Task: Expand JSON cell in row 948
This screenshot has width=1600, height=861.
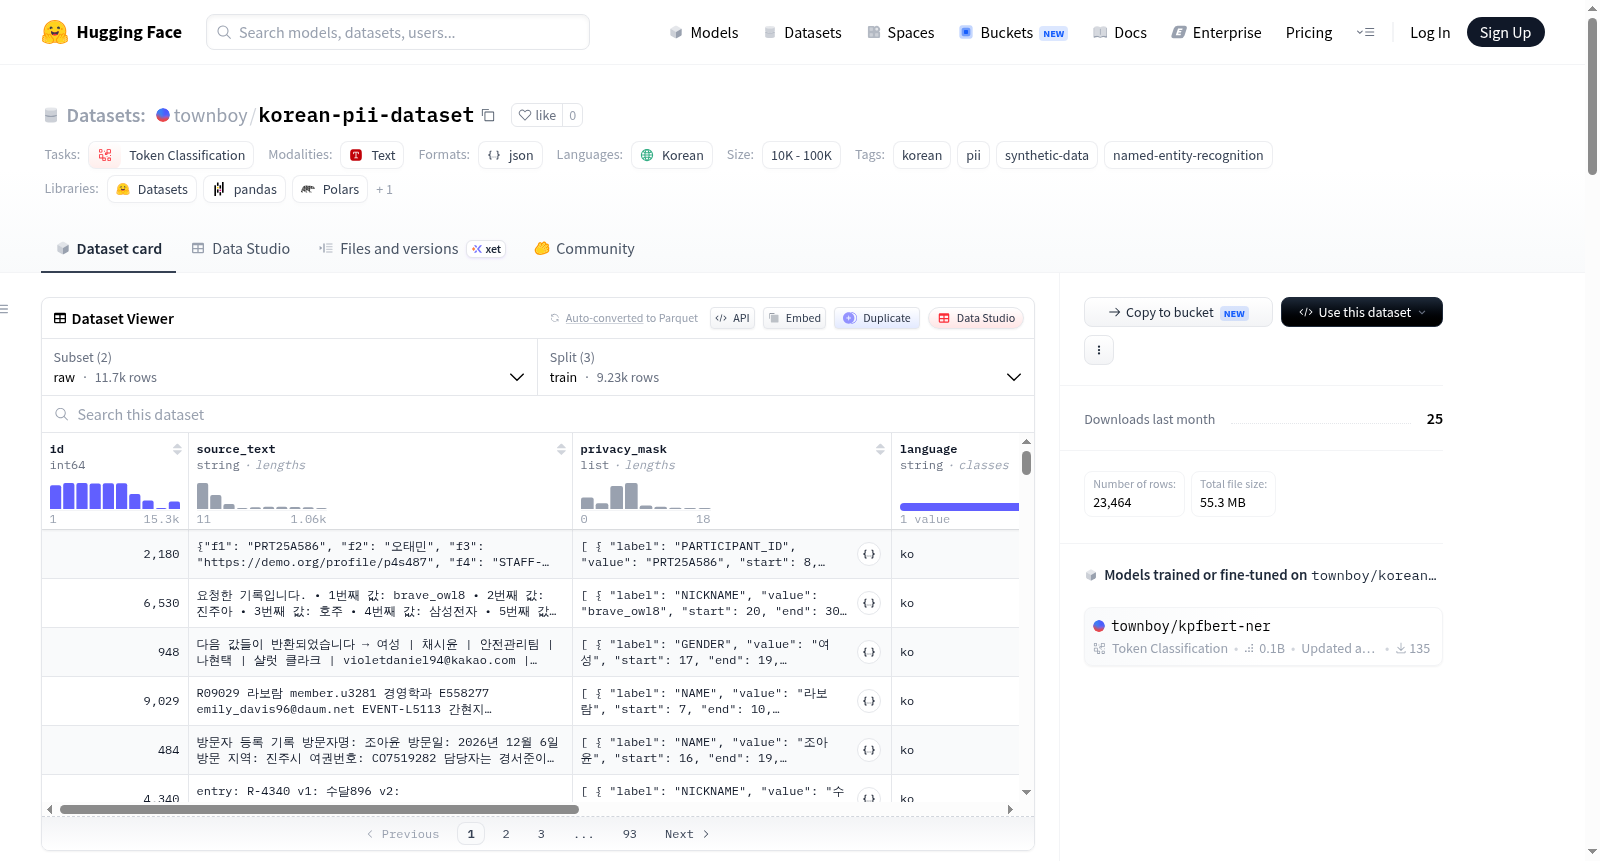Action: click(869, 652)
